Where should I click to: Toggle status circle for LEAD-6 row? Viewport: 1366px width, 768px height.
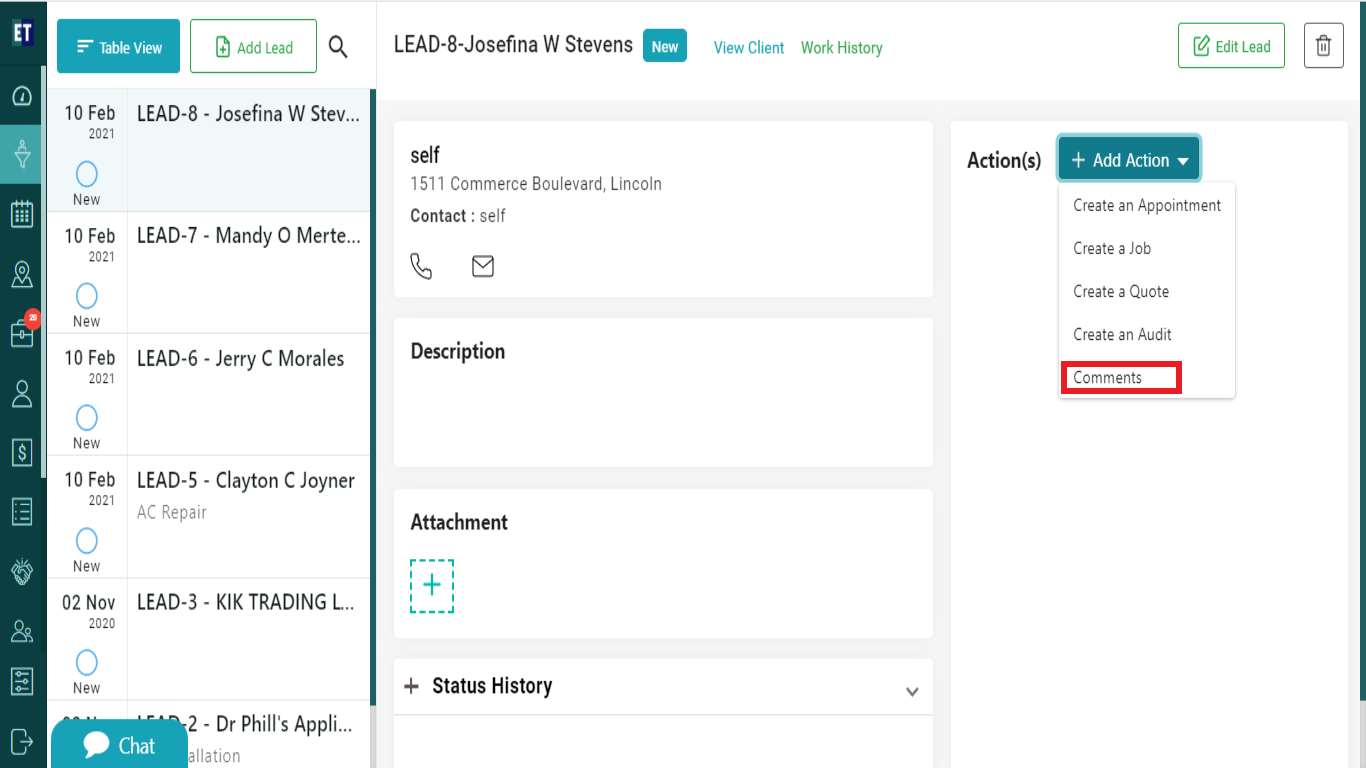pyautogui.click(x=87, y=418)
